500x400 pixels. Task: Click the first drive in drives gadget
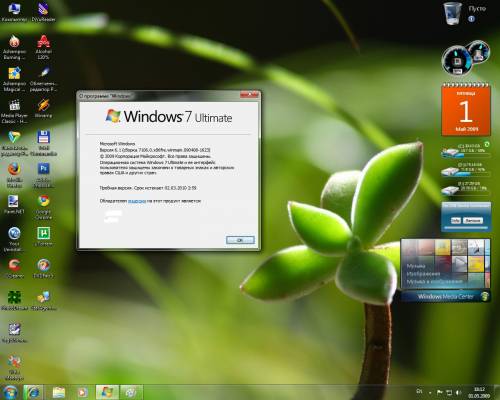(x=466, y=151)
